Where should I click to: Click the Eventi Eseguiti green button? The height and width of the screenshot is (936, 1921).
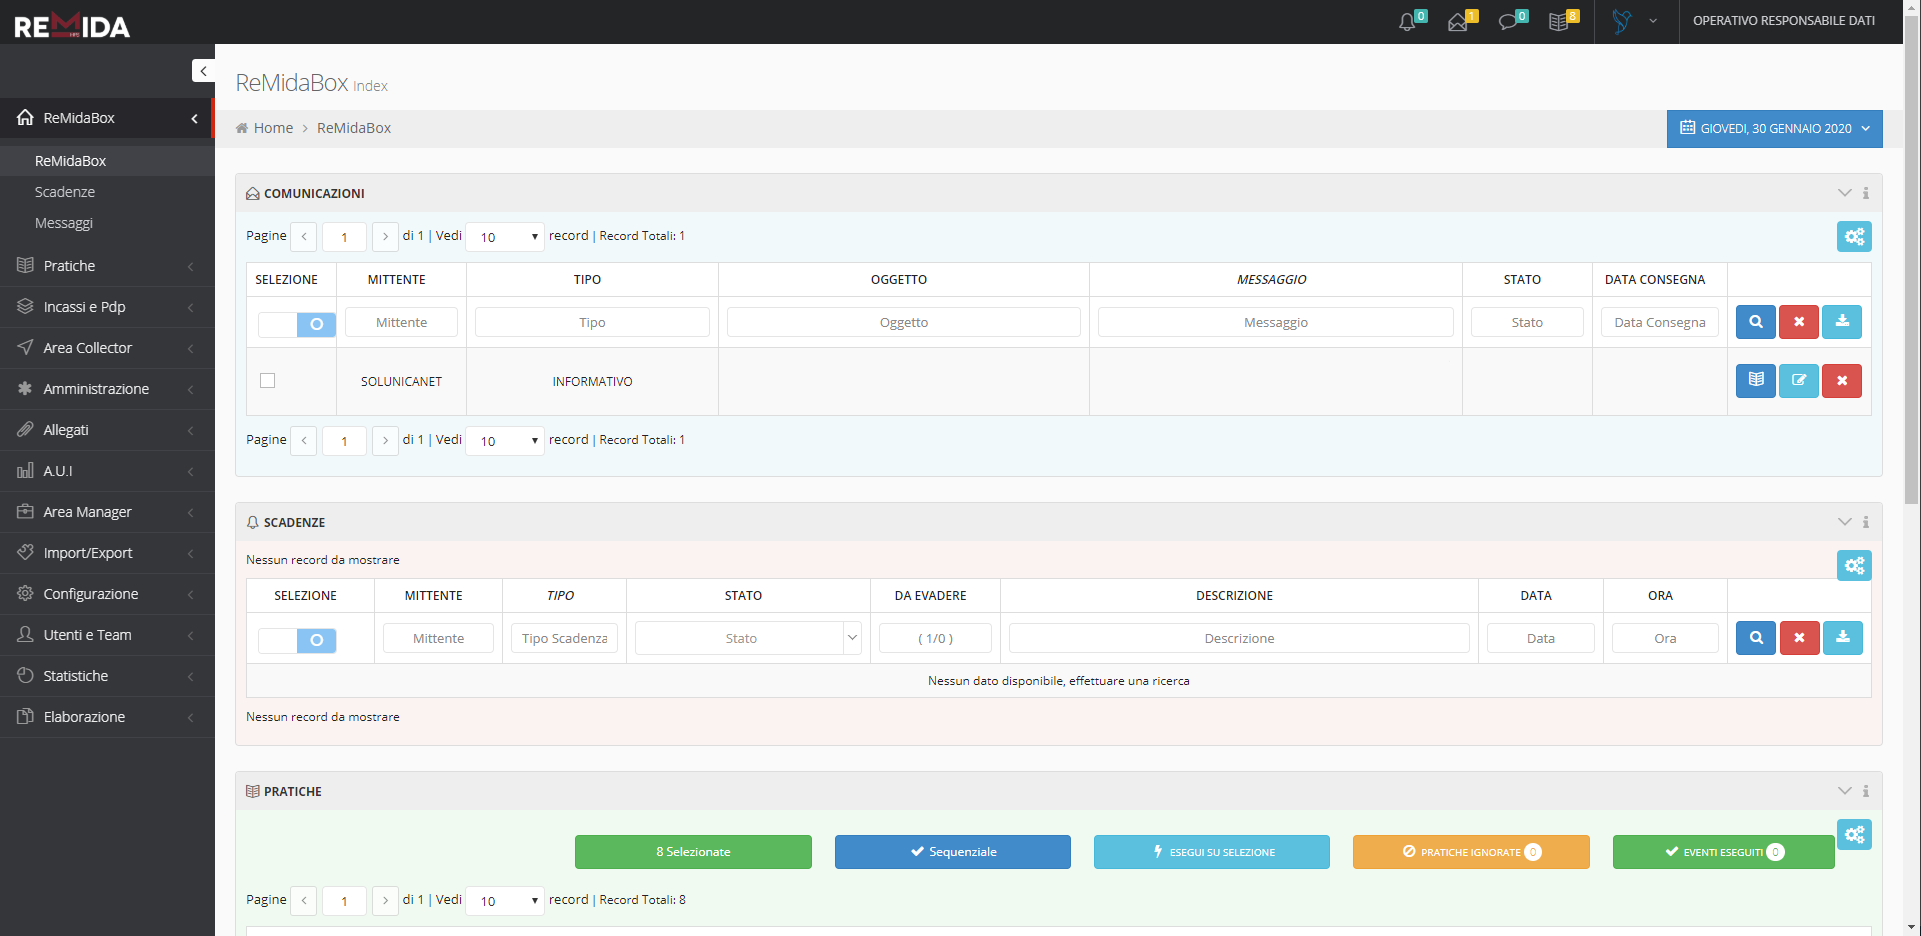[1723, 852]
